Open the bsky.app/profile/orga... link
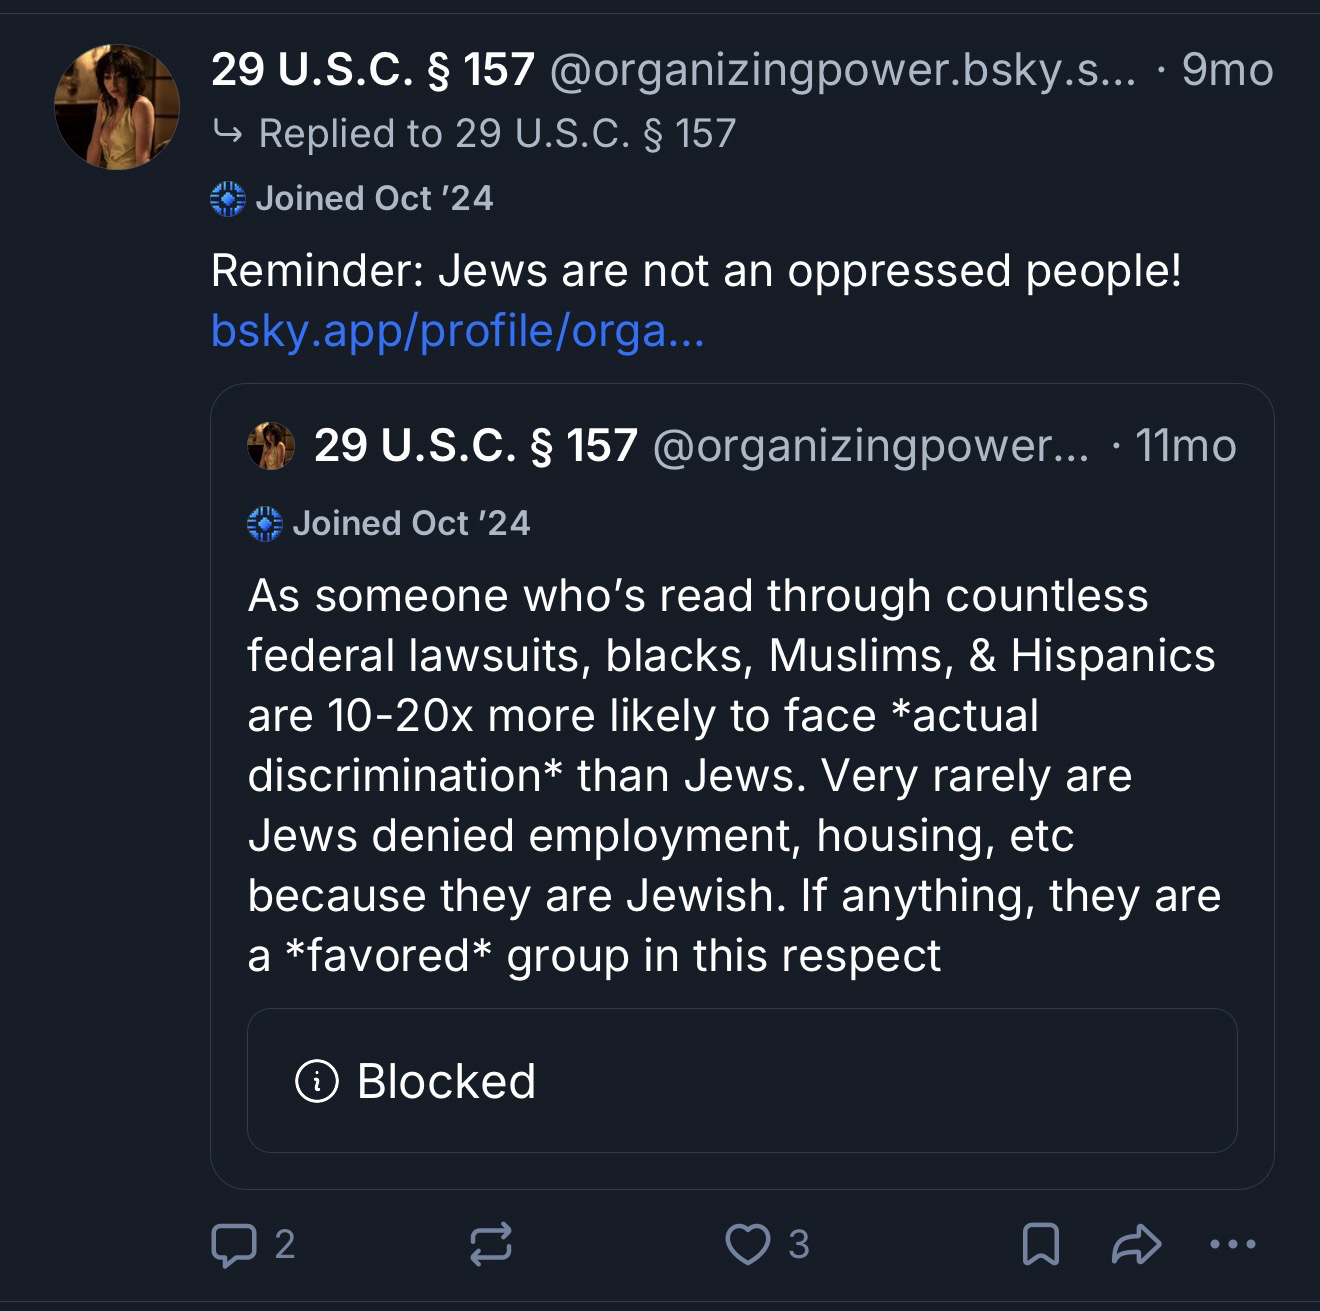 pos(458,331)
